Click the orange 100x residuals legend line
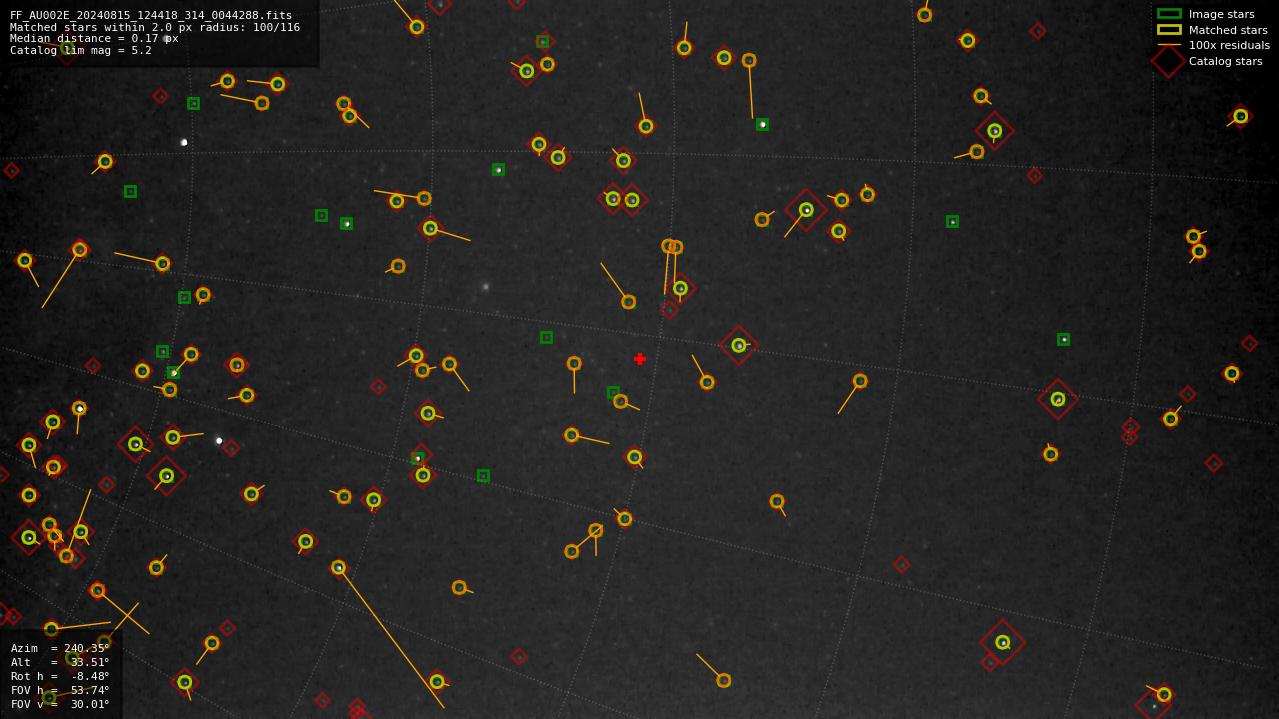The height and width of the screenshot is (719, 1279). pyautogui.click(x=1169, y=45)
